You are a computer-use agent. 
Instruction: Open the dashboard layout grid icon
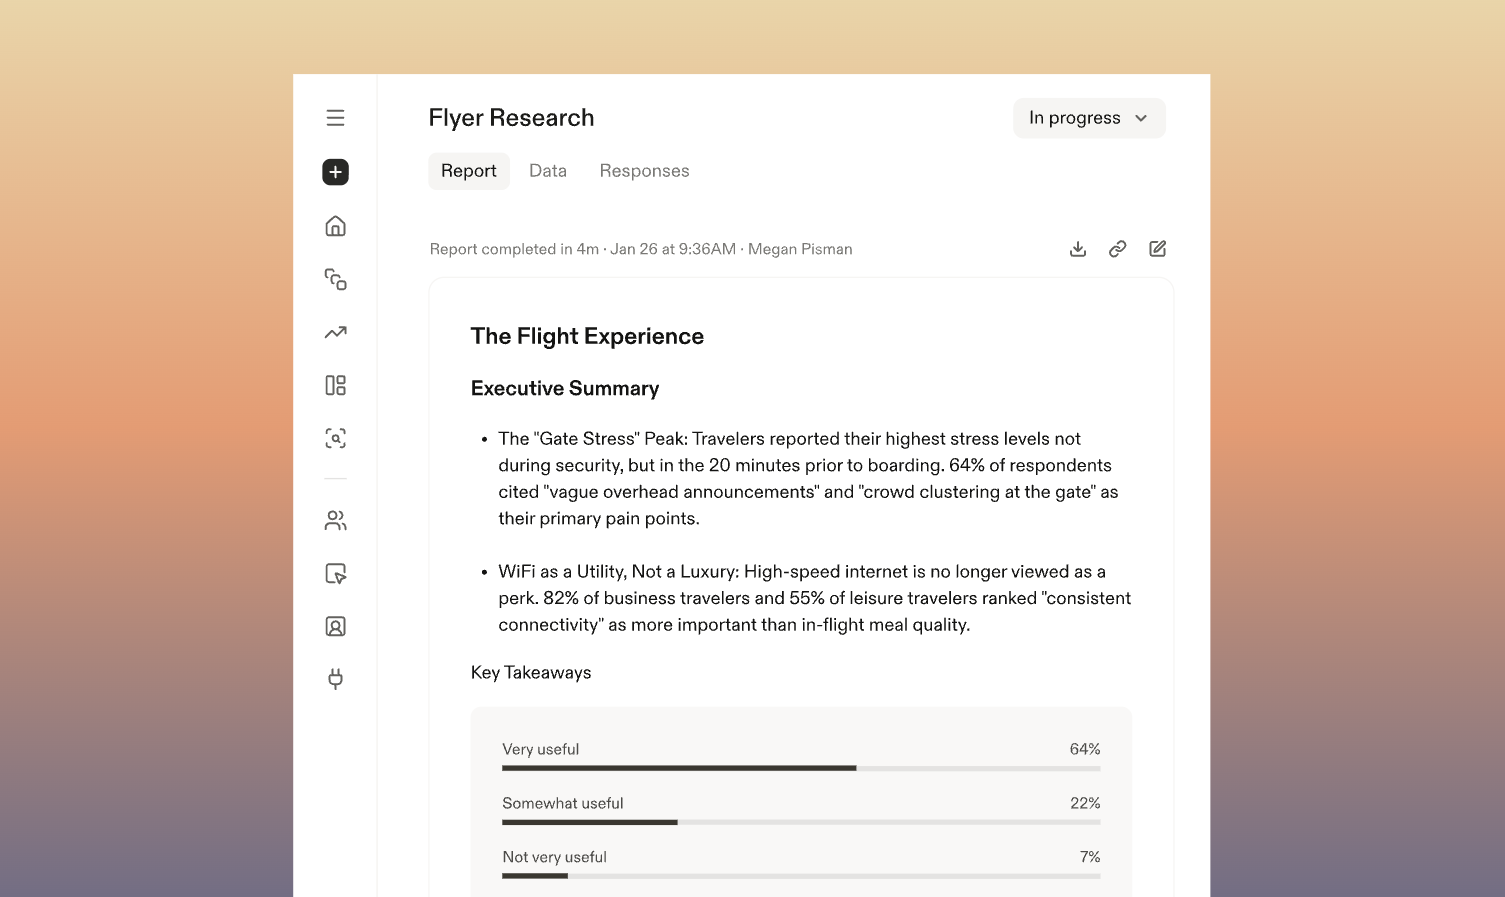[x=335, y=385]
